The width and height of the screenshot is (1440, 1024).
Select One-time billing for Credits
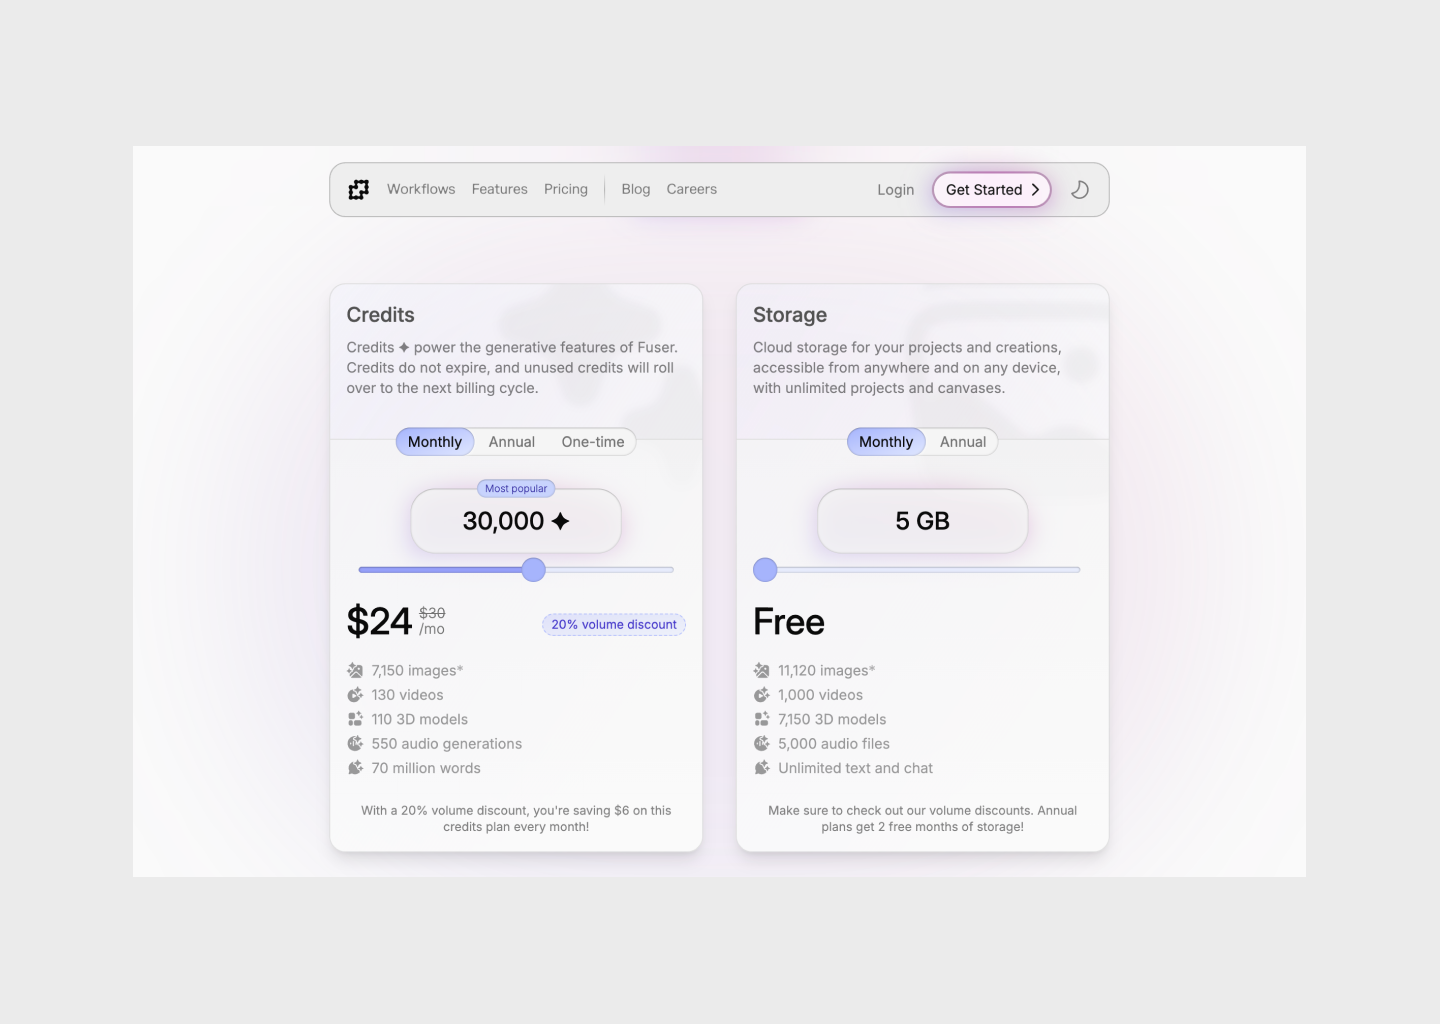coord(593,442)
